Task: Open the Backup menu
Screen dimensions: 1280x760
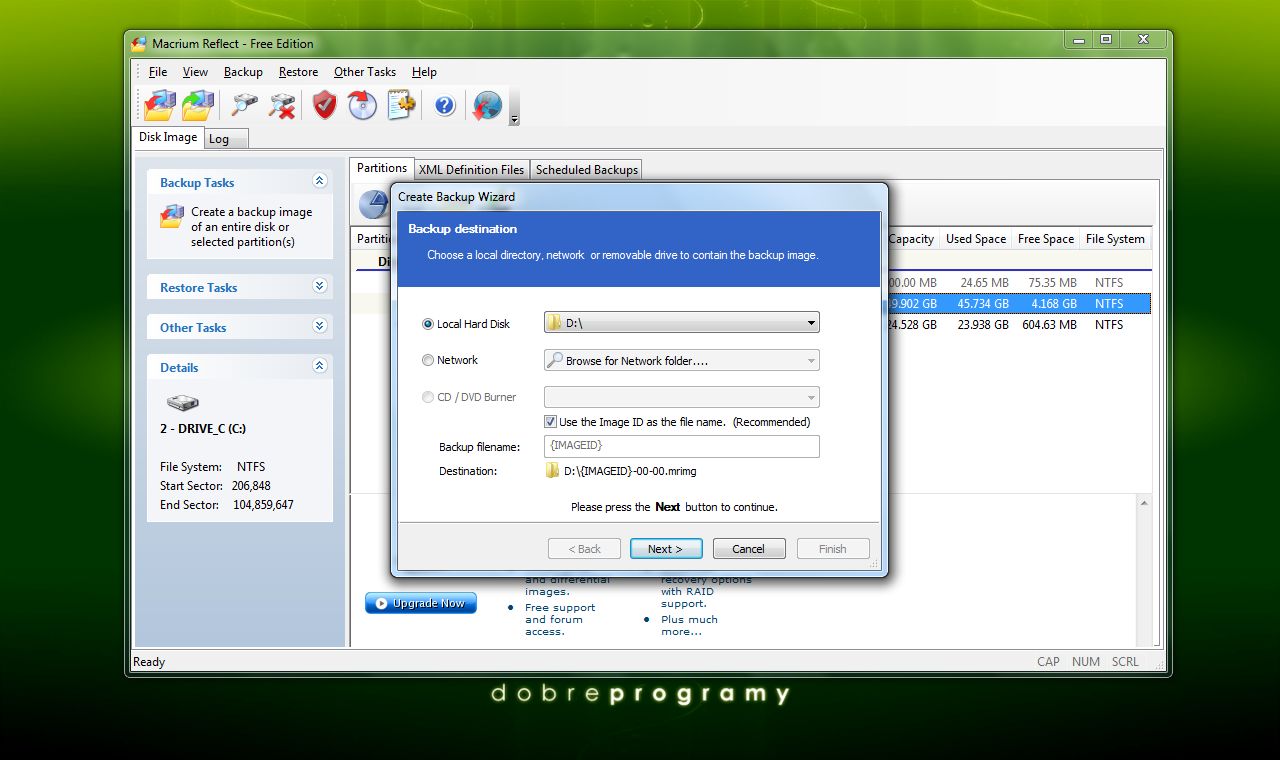Action: click(243, 72)
